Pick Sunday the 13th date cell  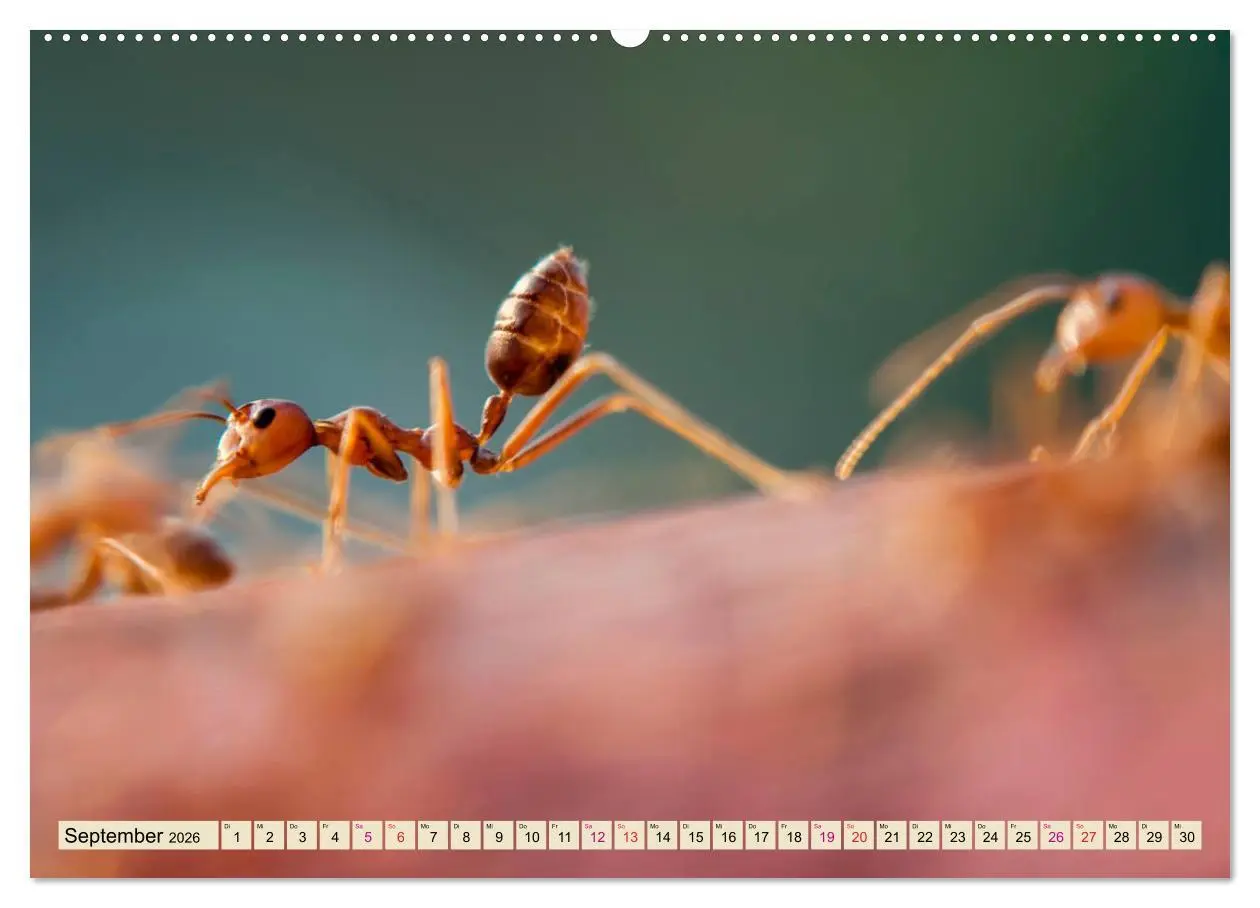pos(629,836)
